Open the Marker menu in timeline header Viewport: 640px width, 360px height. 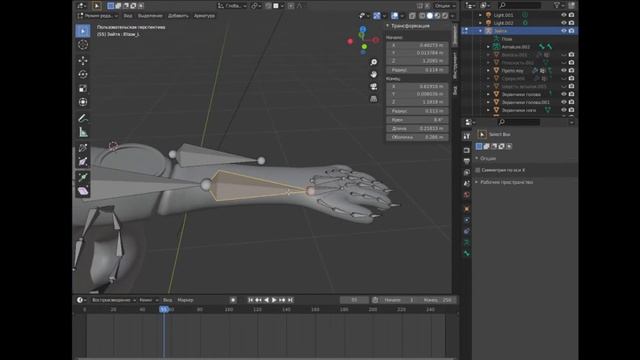point(185,300)
